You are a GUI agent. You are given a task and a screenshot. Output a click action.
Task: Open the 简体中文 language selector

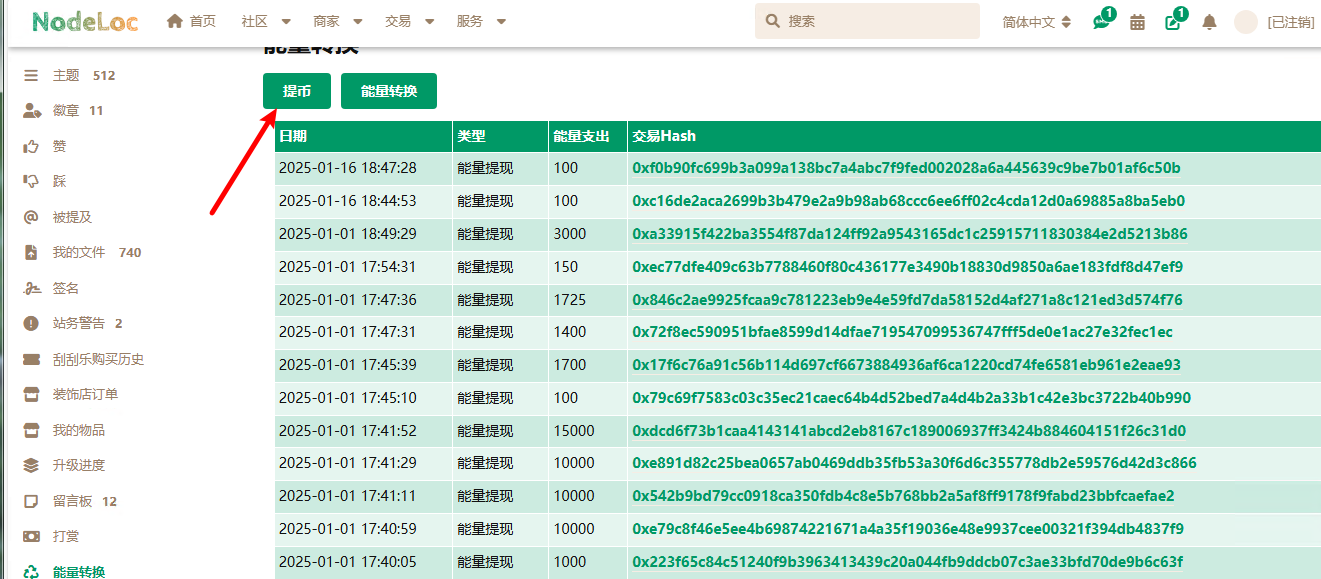click(x=1036, y=22)
